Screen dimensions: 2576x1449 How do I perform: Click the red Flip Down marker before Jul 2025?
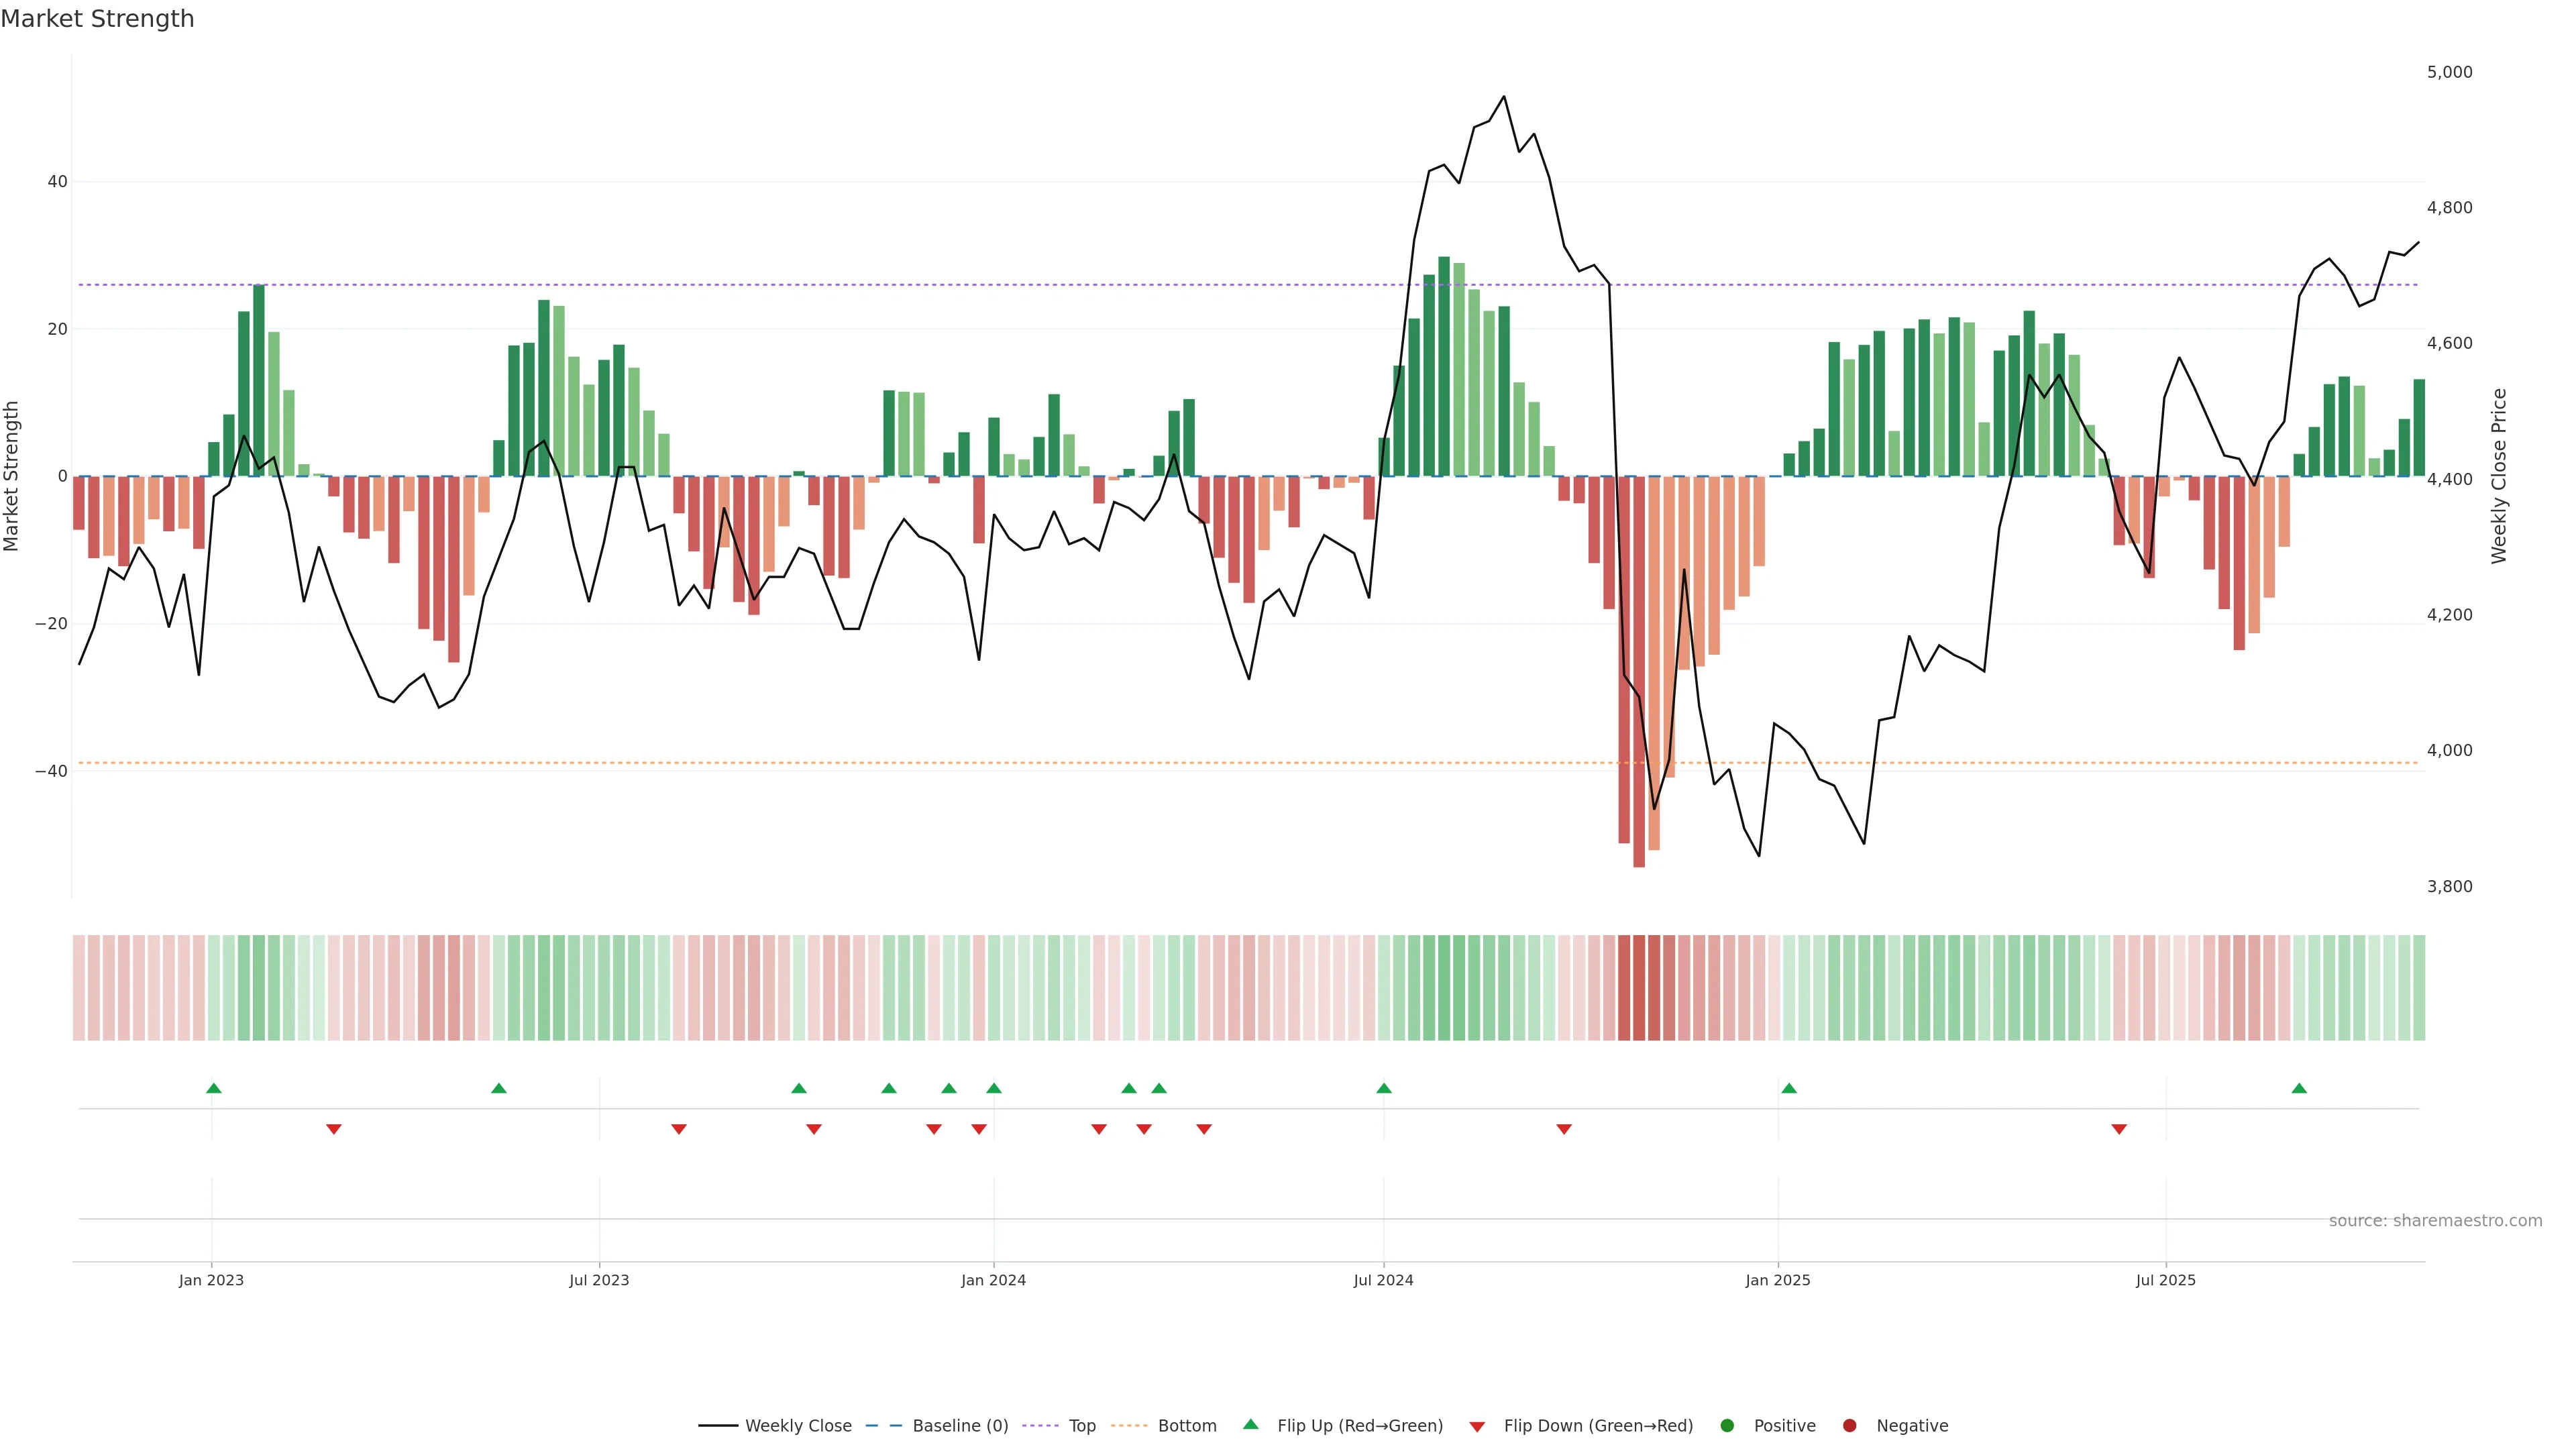2119,1129
